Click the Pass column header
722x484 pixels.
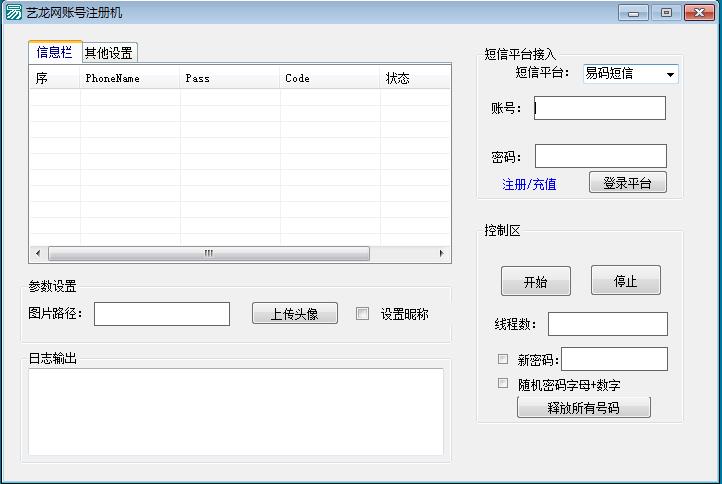[230, 78]
